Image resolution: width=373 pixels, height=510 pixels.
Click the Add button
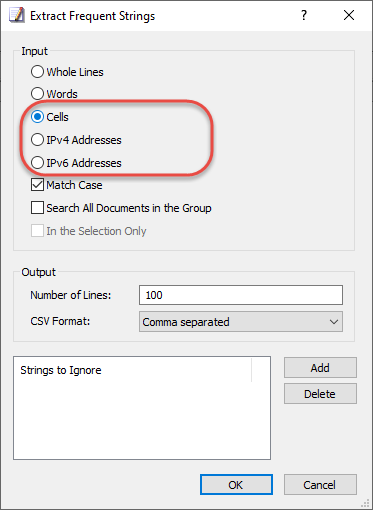coord(320,368)
